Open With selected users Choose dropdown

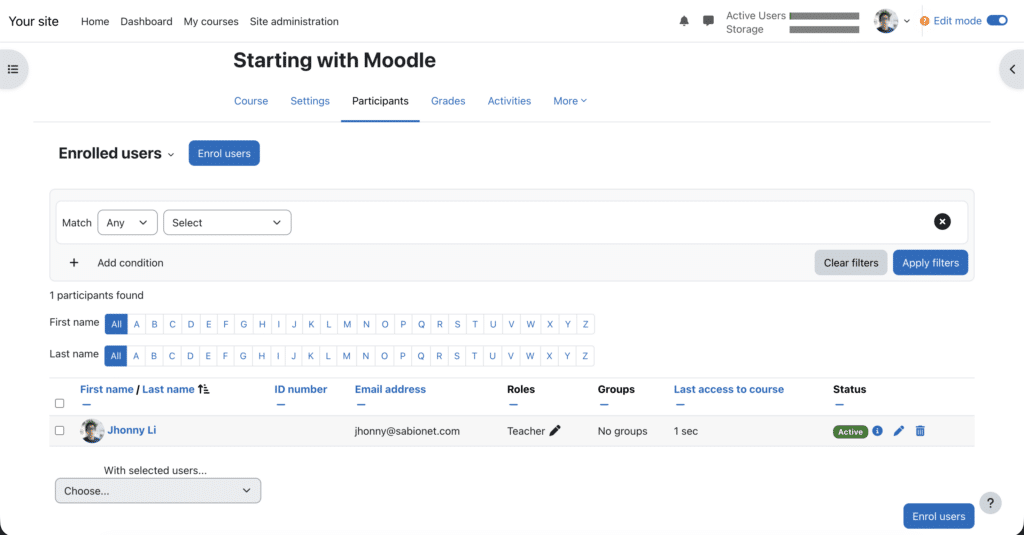[x=157, y=491]
